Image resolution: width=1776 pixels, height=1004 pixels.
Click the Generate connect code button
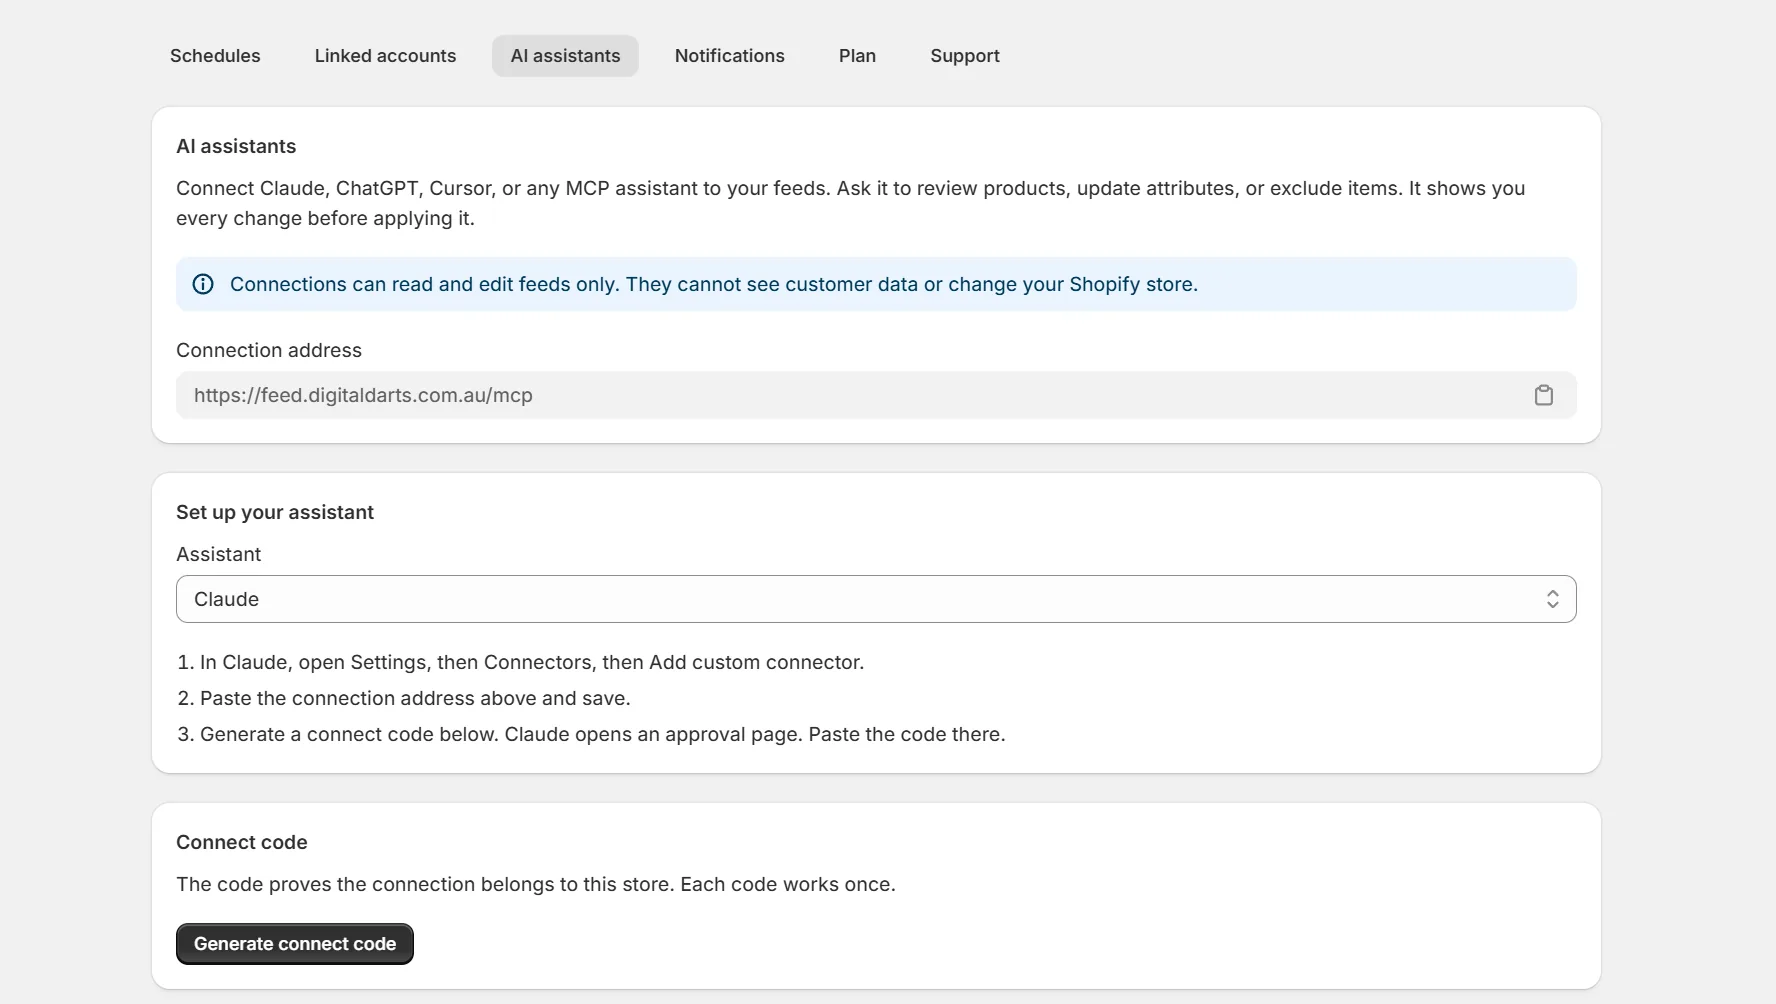tap(295, 944)
